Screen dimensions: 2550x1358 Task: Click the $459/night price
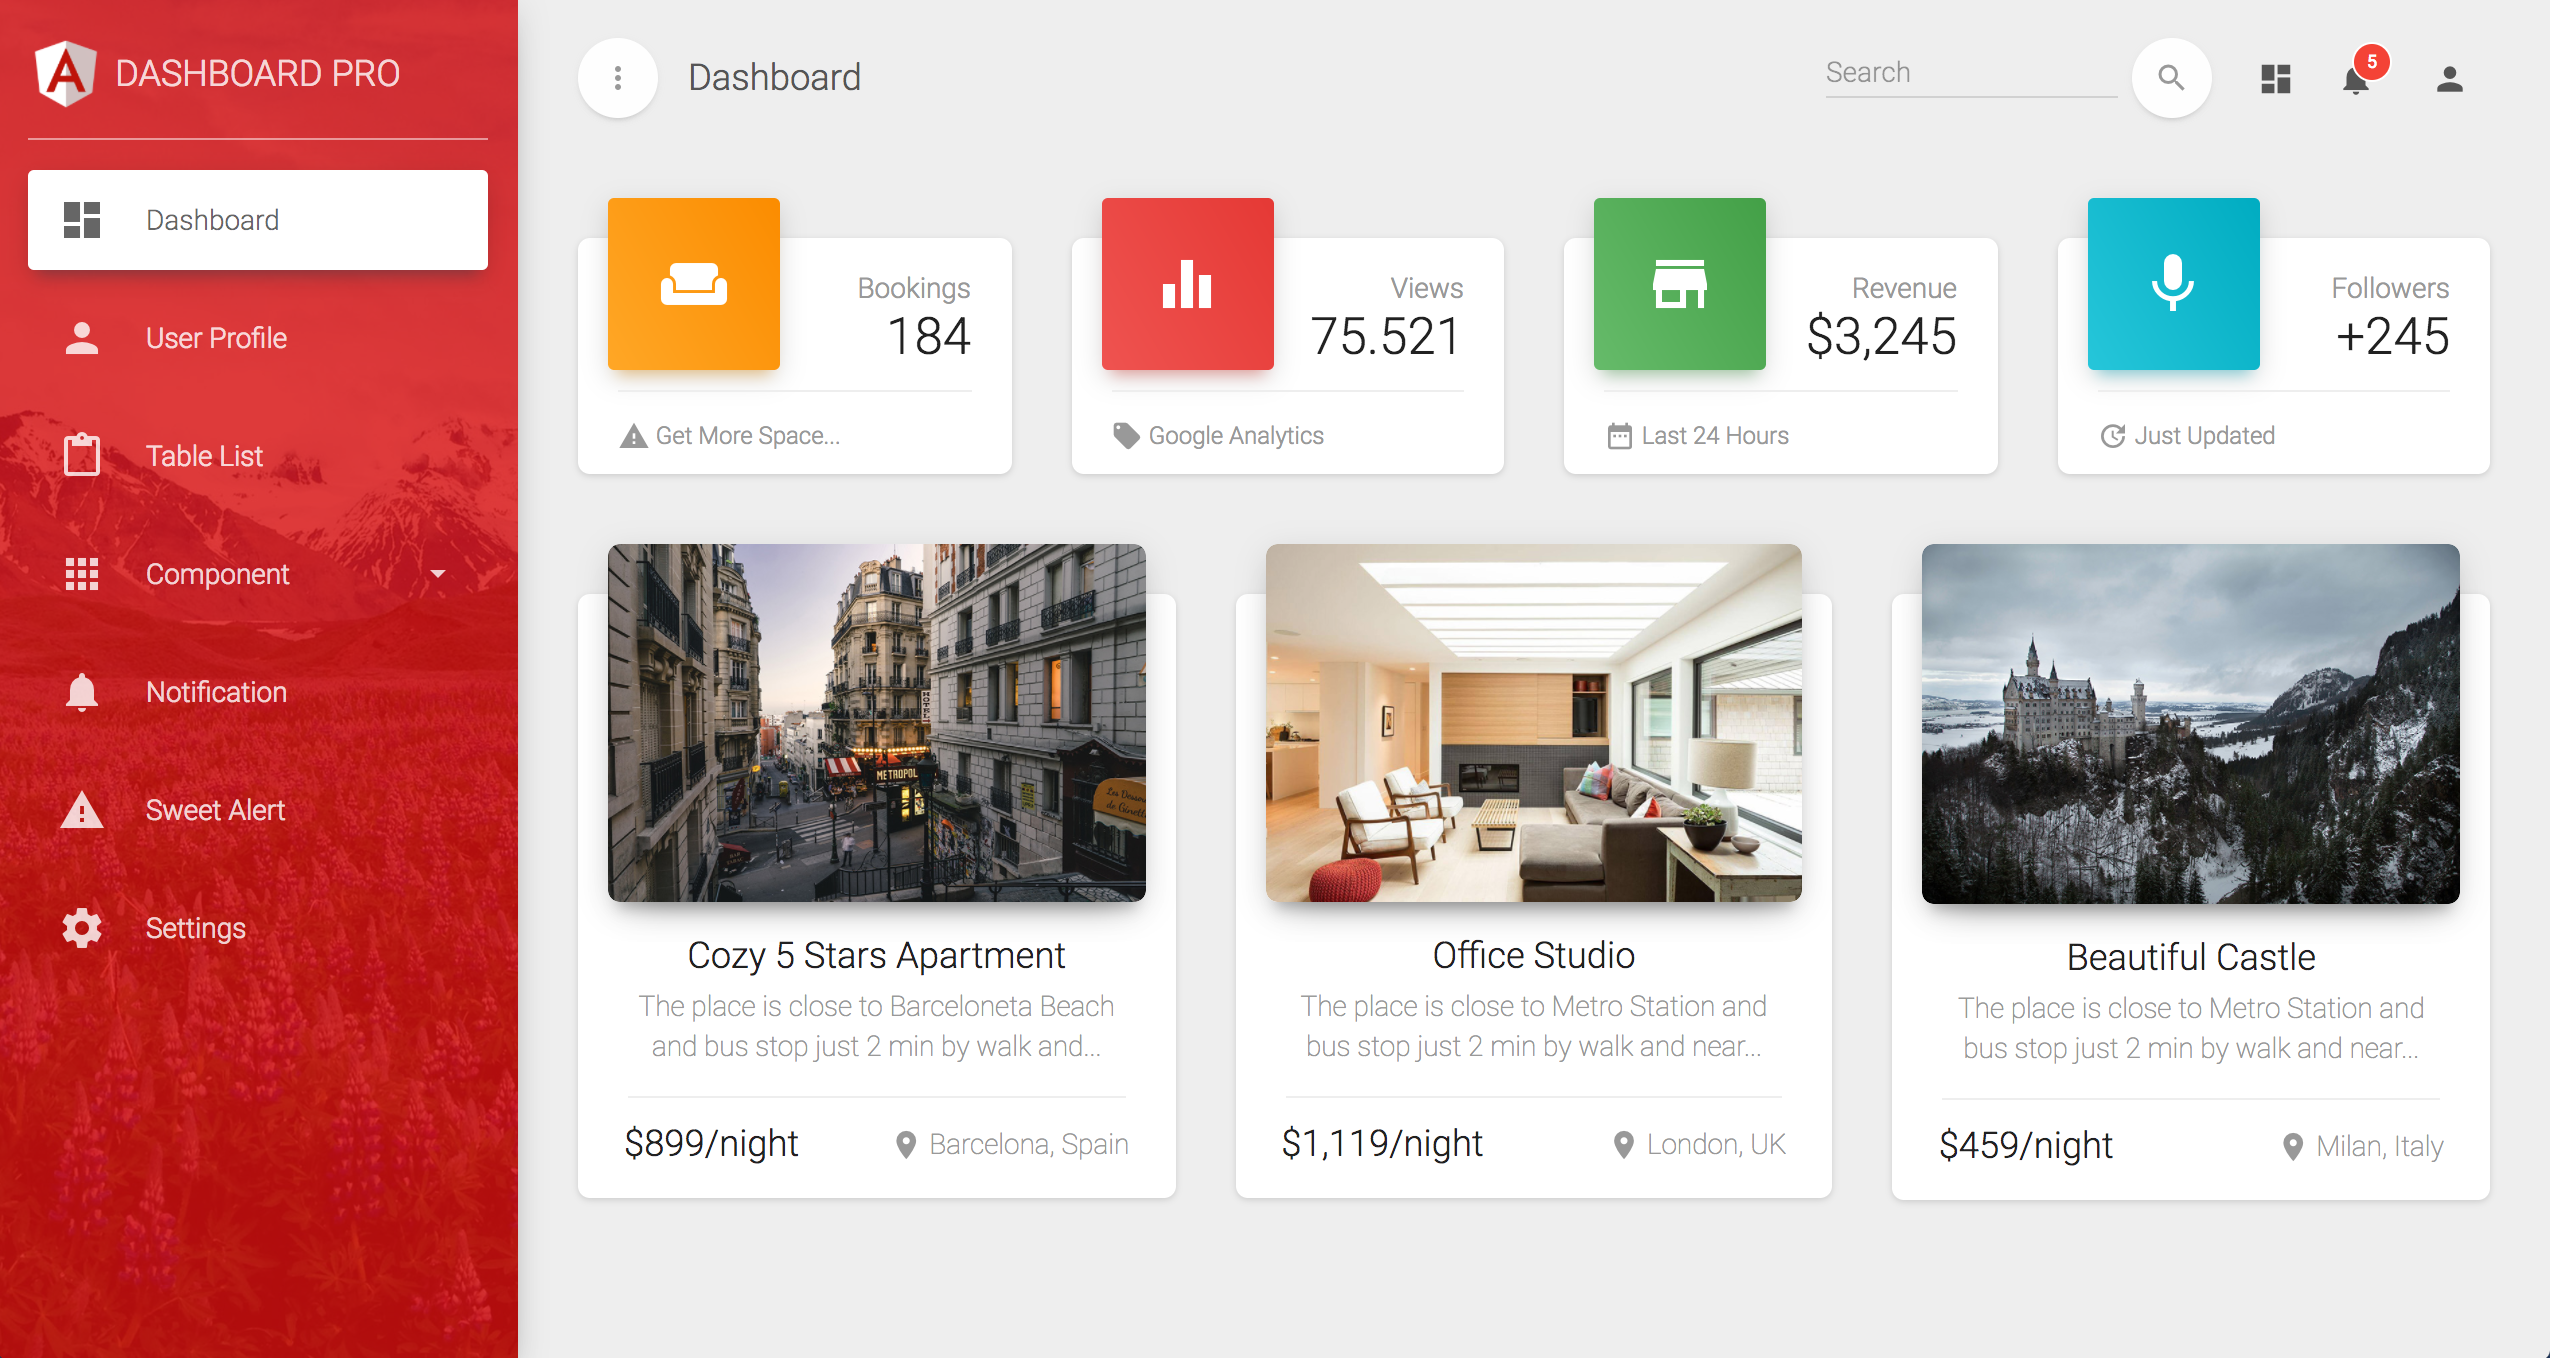click(x=2026, y=1145)
